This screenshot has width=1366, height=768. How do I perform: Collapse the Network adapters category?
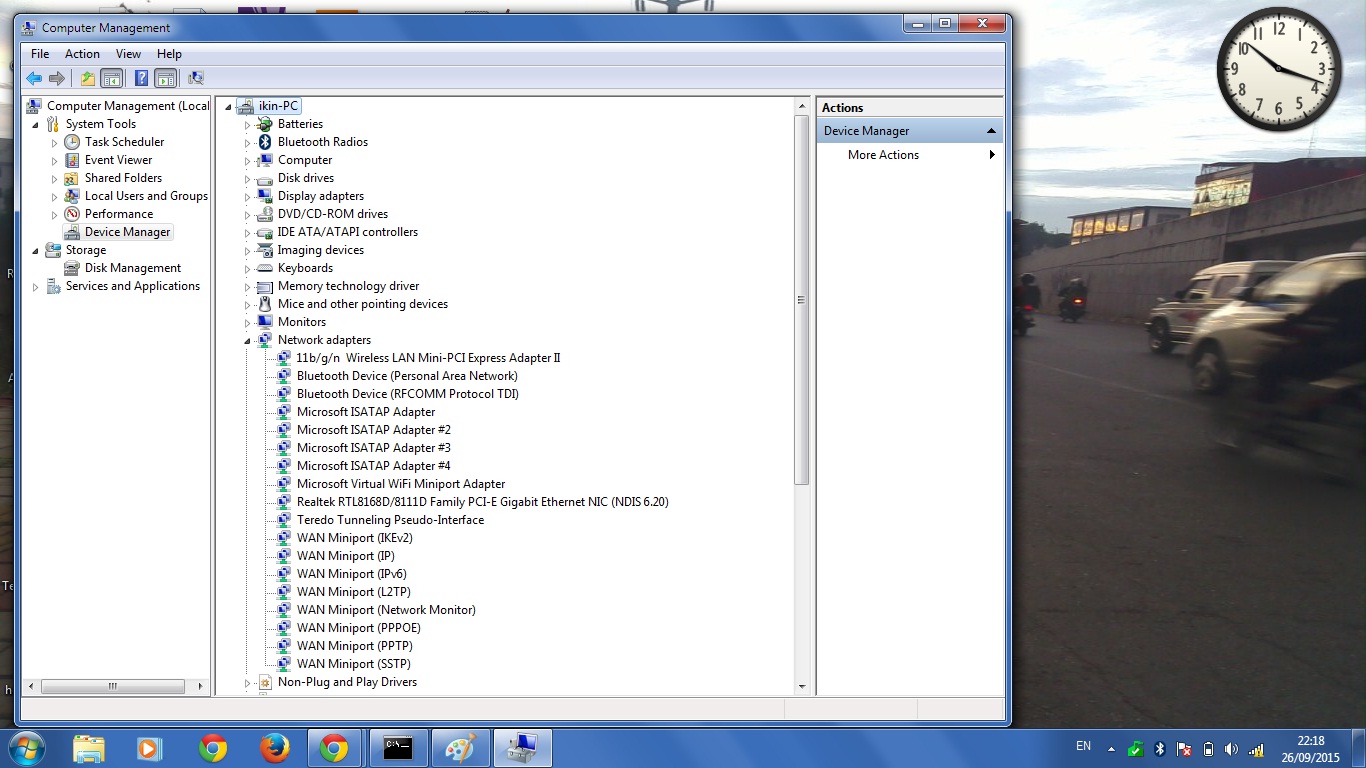[248, 341]
